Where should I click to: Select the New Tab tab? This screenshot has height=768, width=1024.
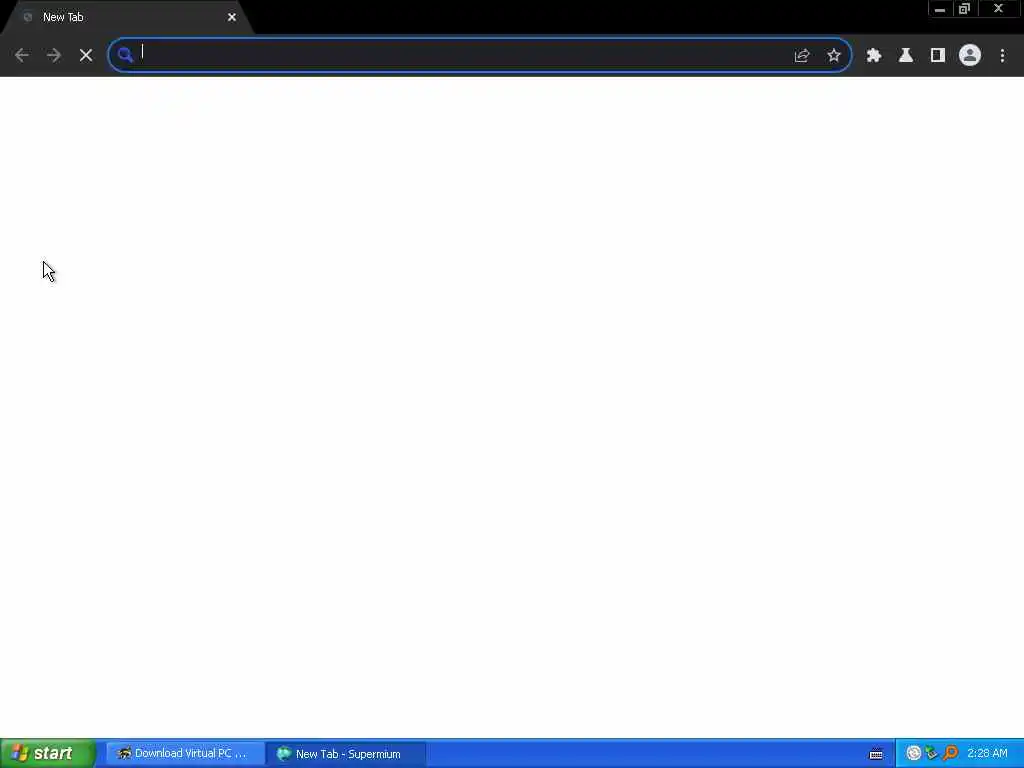click(127, 18)
